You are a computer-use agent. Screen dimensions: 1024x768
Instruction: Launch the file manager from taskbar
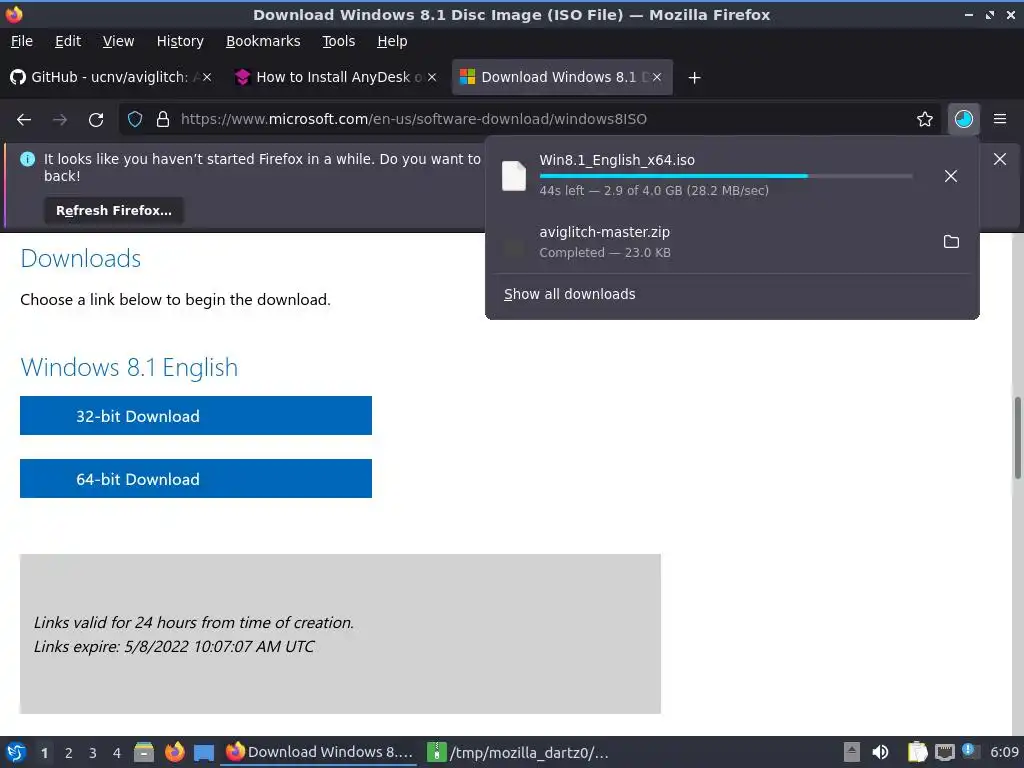tap(144, 752)
